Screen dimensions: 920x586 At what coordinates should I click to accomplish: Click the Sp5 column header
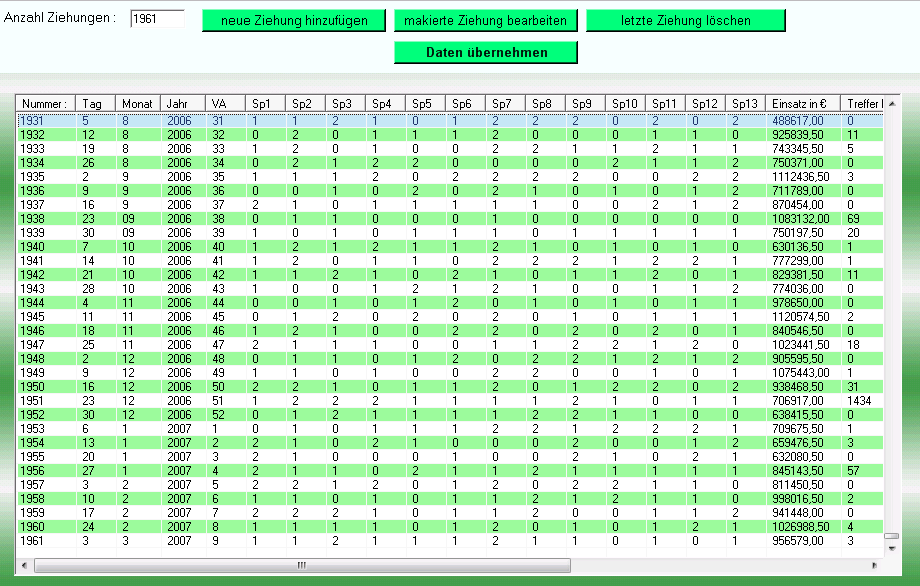tap(425, 104)
